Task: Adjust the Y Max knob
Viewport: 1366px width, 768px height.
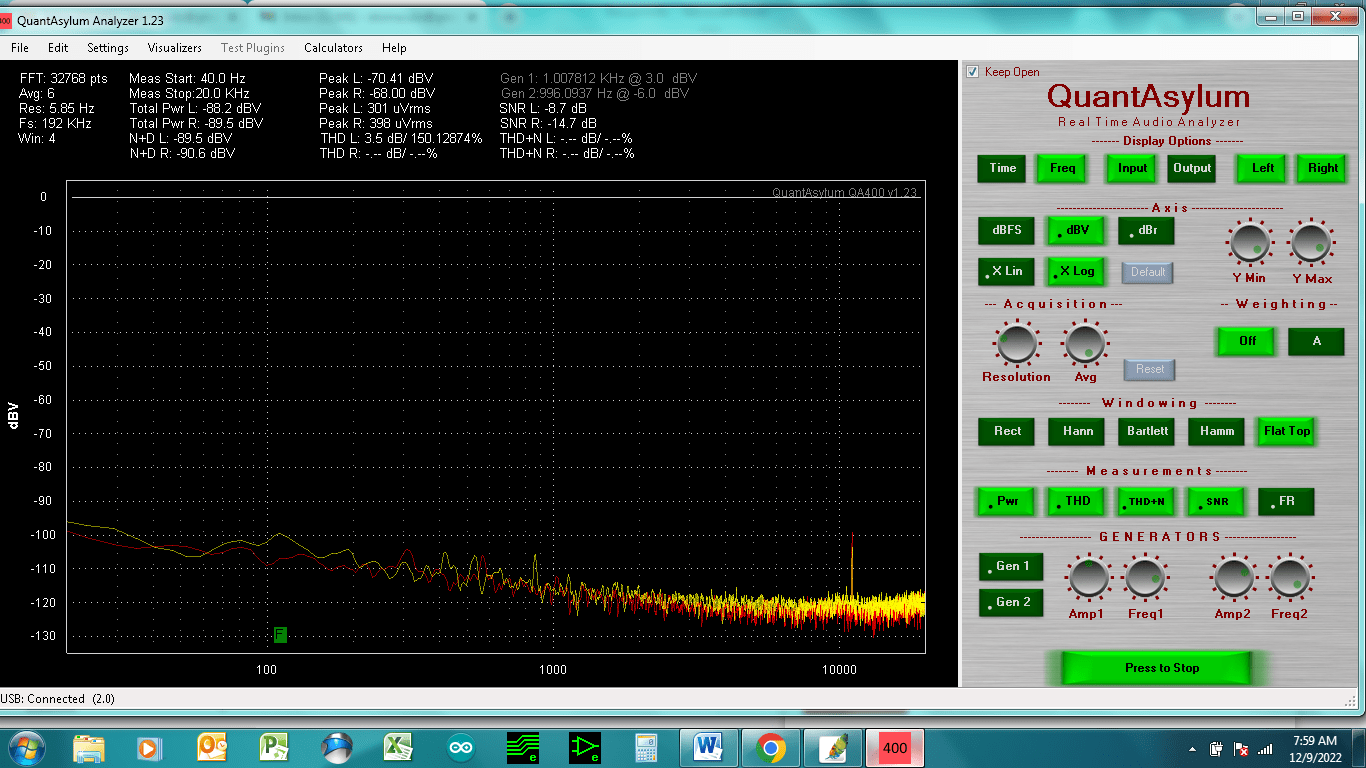Action: pos(1311,243)
